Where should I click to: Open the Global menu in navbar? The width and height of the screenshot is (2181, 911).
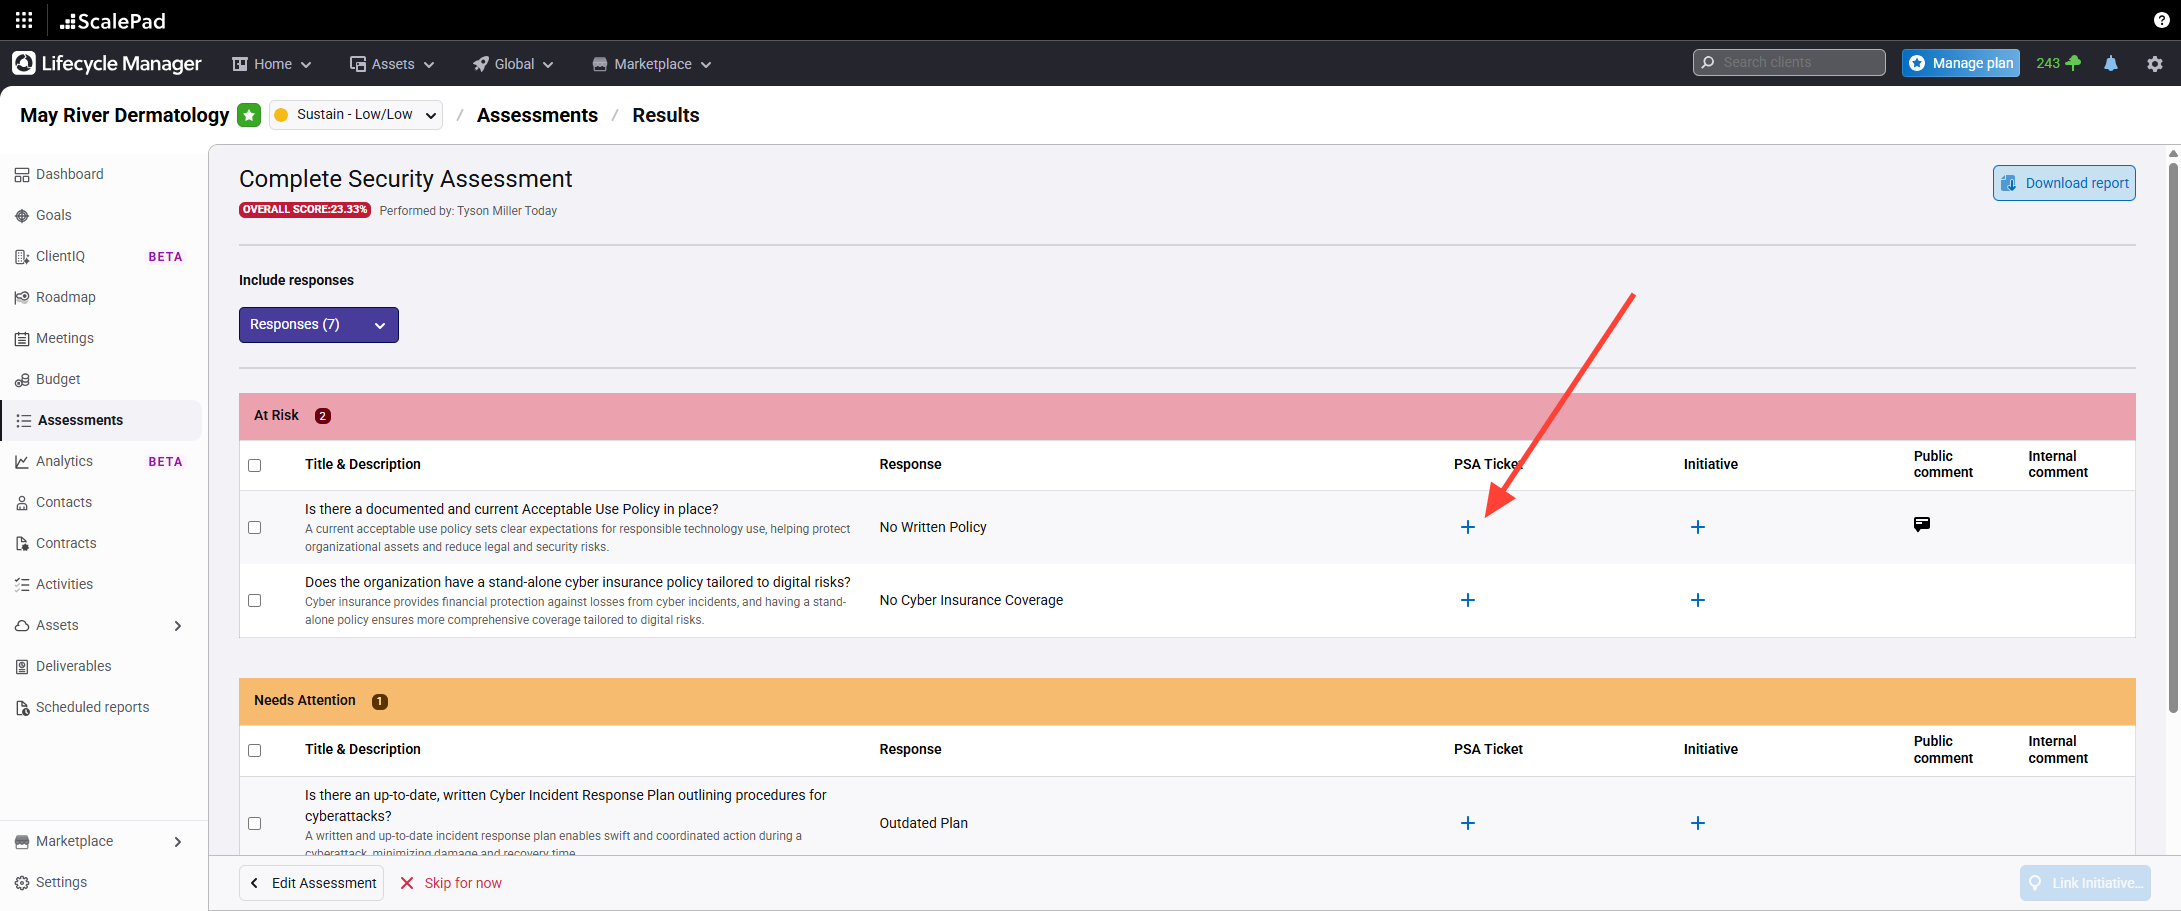pyautogui.click(x=513, y=64)
